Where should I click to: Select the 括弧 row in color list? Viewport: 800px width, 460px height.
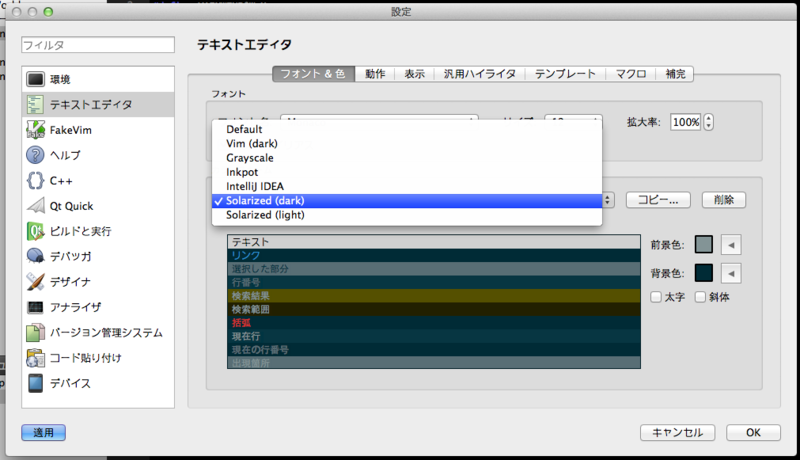(434, 323)
